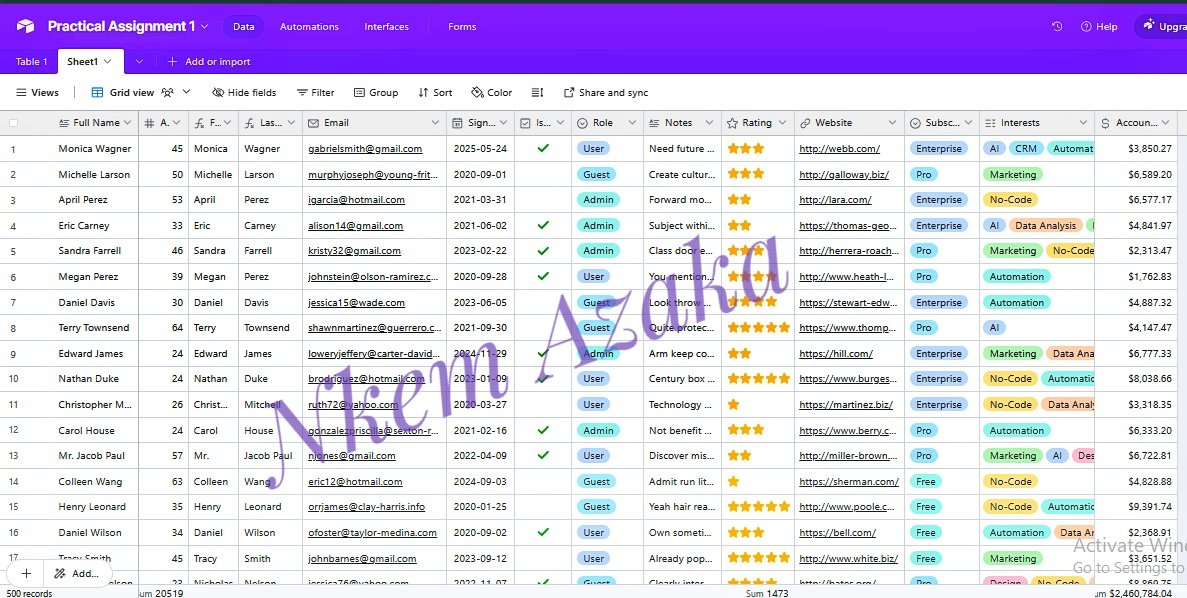
Task: Click the Website field link icon in the header
Action: (x=805, y=123)
